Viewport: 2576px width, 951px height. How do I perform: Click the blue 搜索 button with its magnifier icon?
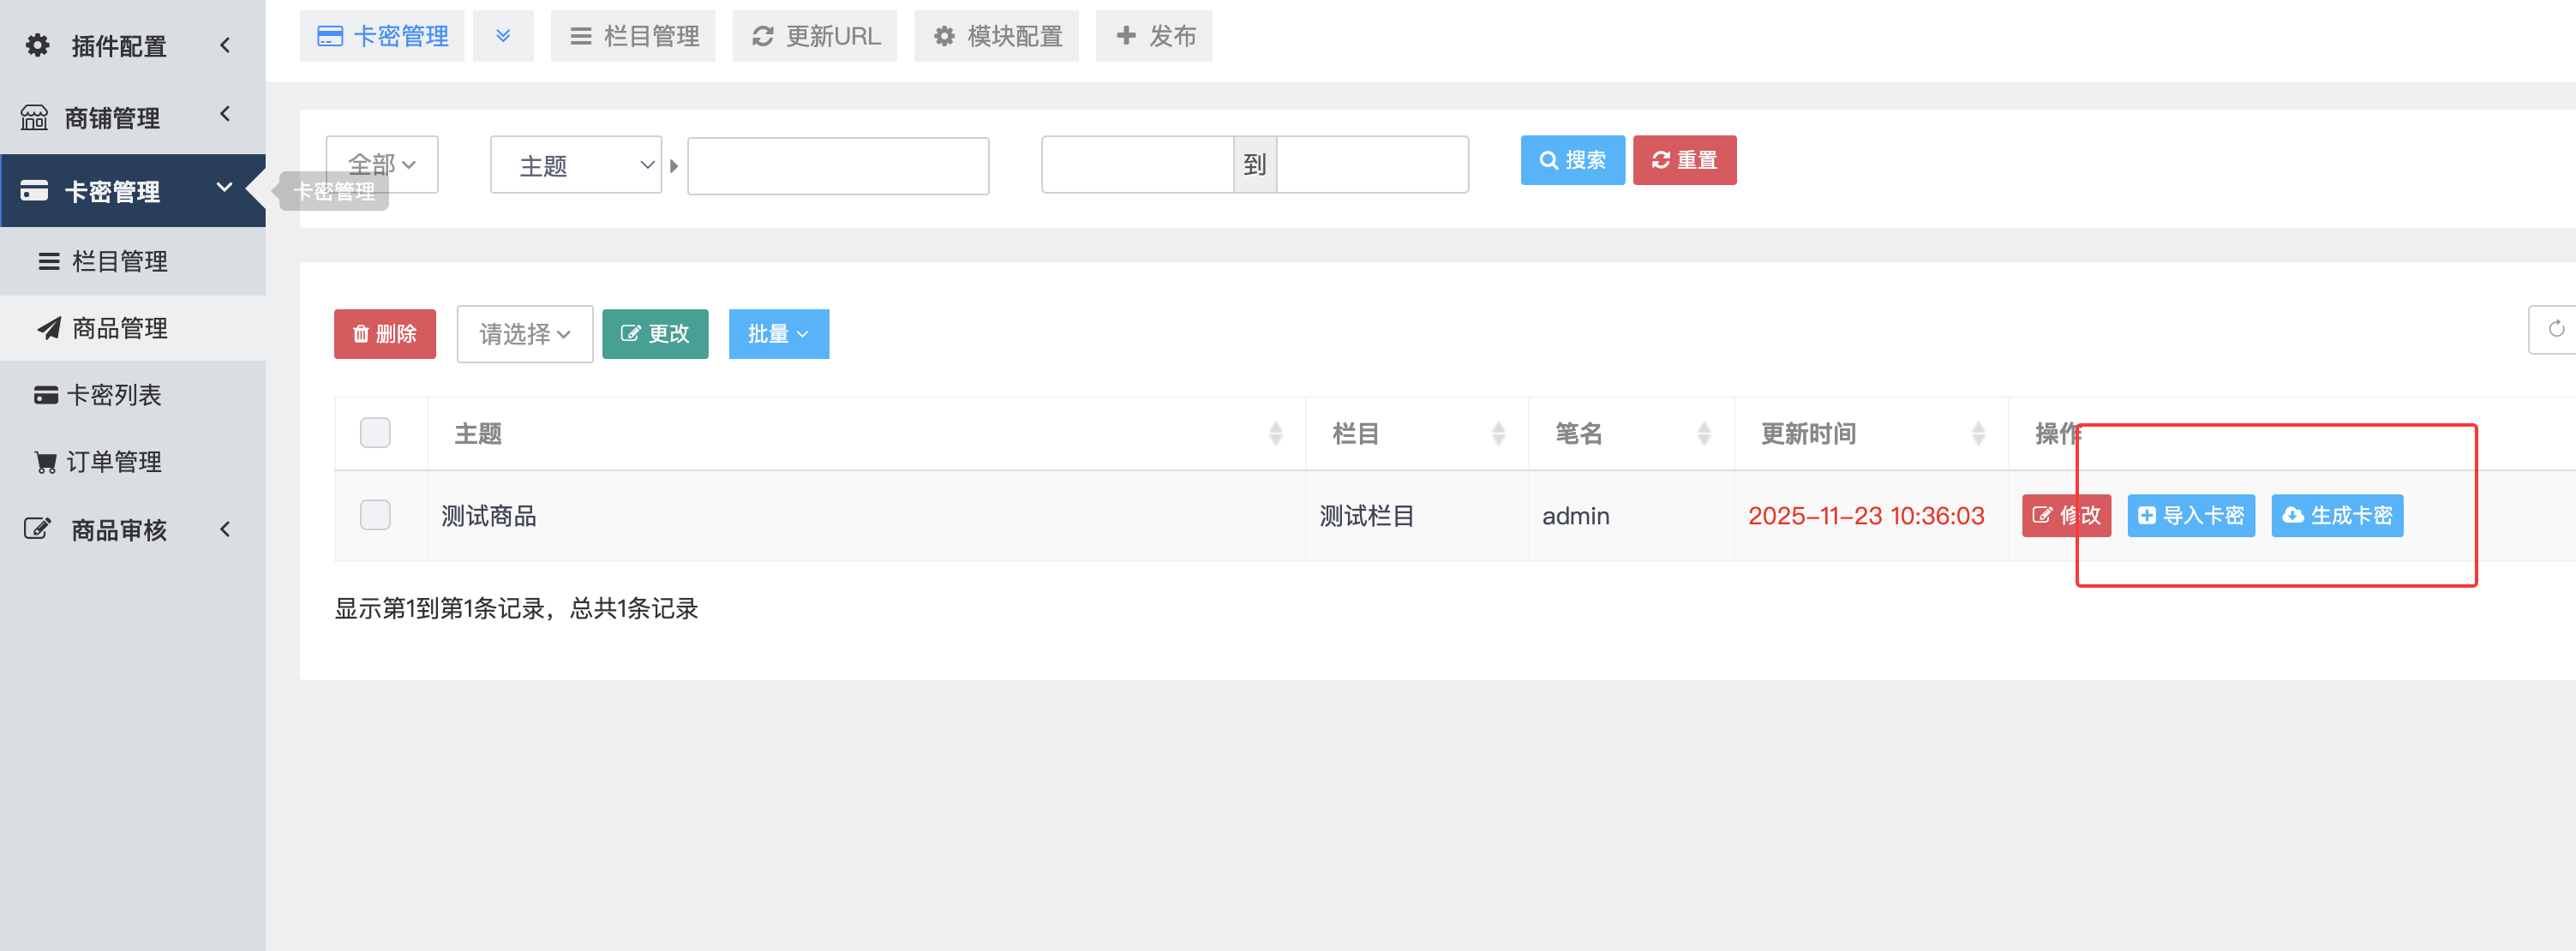(1572, 160)
